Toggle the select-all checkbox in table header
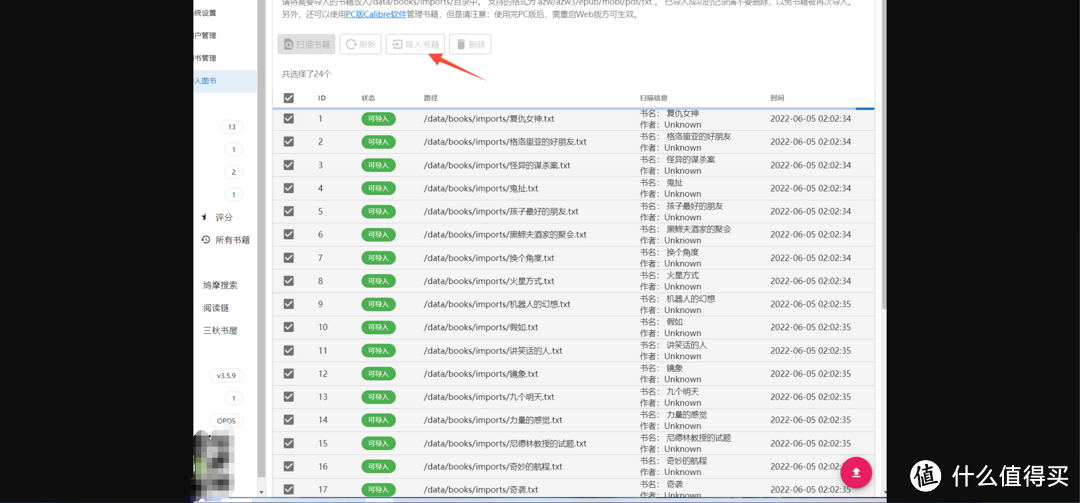1080x503 pixels. point(289,98)
